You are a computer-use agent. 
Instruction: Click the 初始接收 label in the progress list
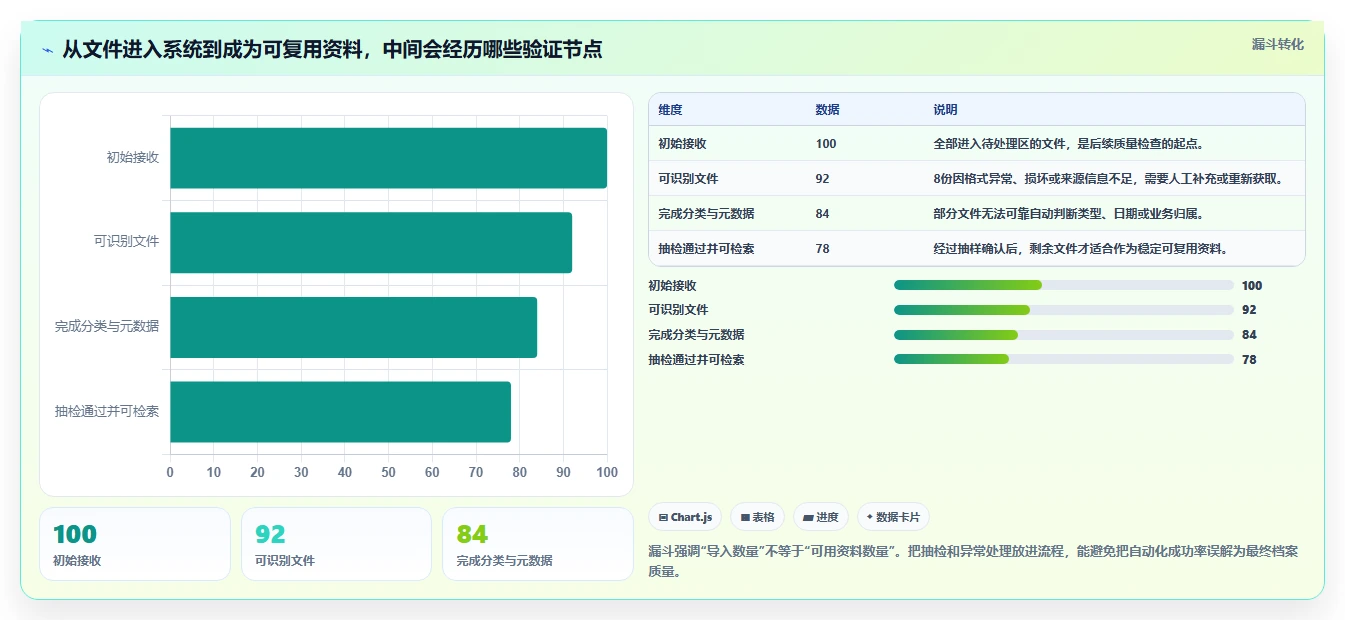(672, 285)
